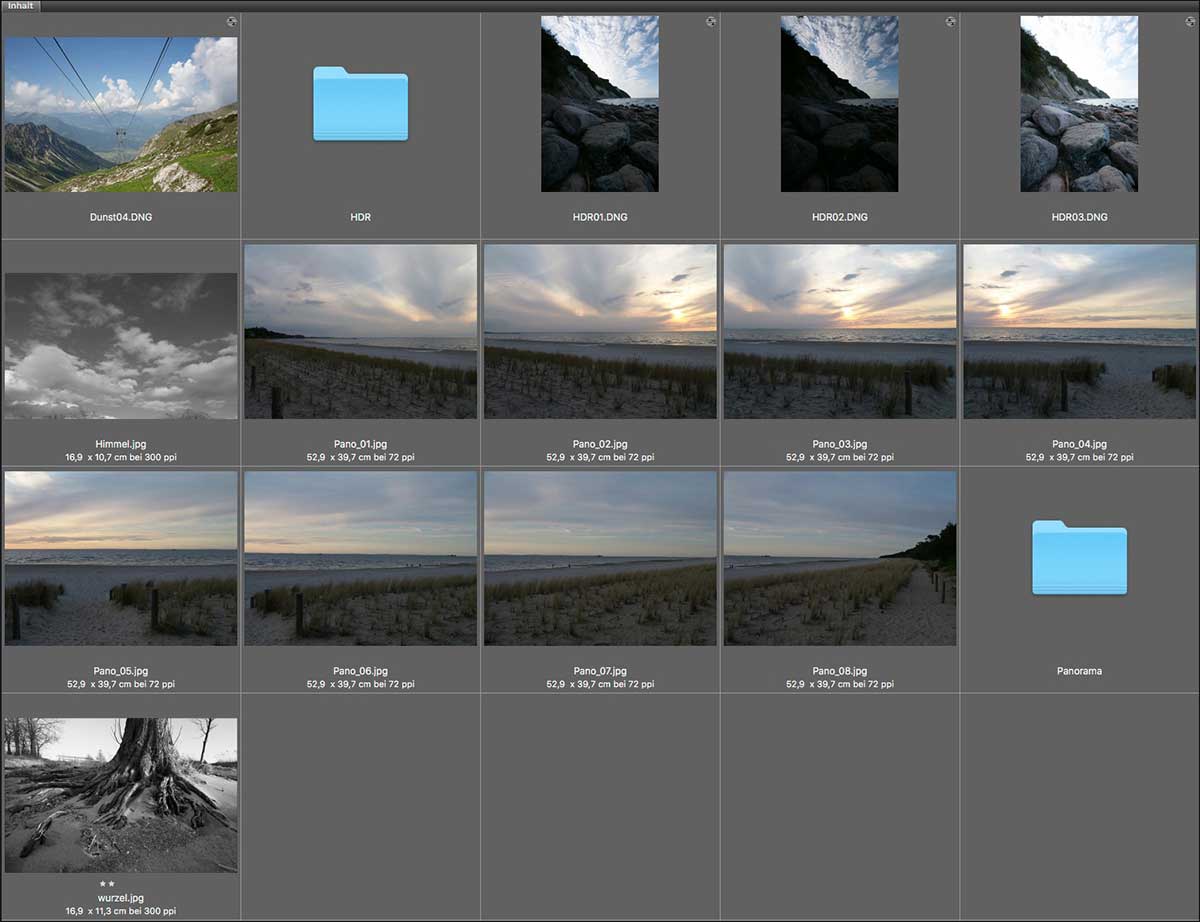Open the HDR folder icon
1200x922 pixels.
point(360,103)
